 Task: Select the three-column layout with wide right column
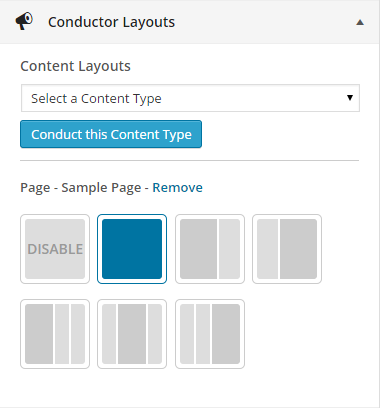[210, 334]
